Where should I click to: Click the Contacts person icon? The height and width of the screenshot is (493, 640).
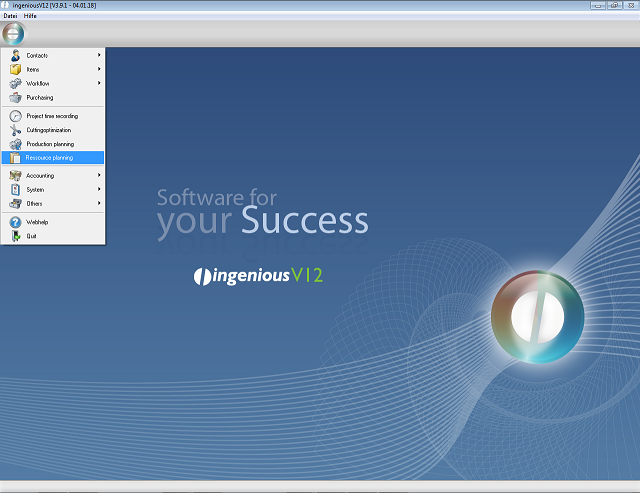(15, 55)
